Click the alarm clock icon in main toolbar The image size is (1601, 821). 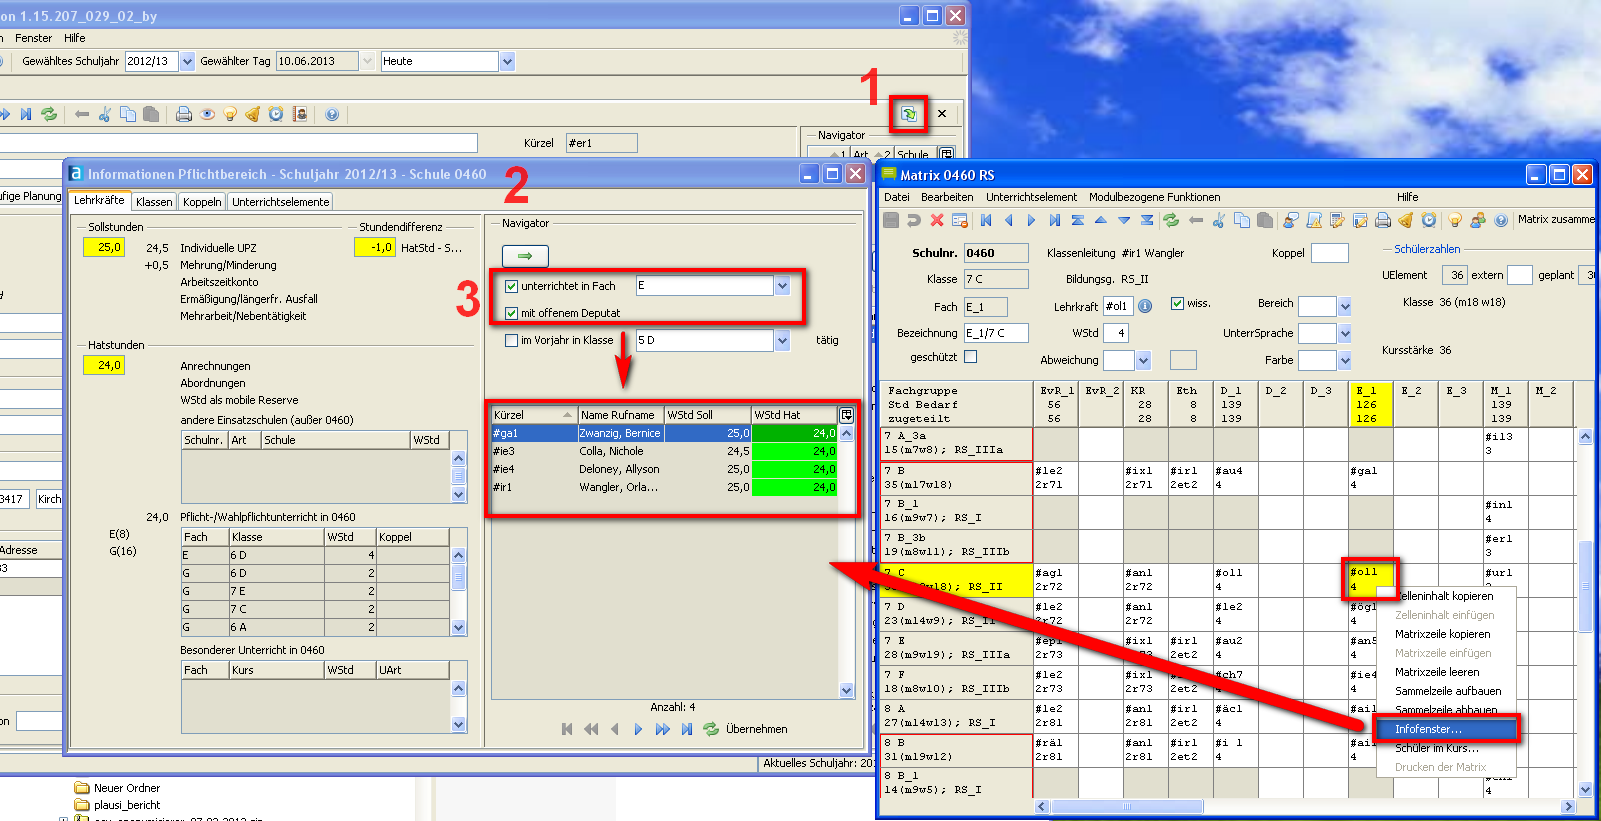point(276,114)
